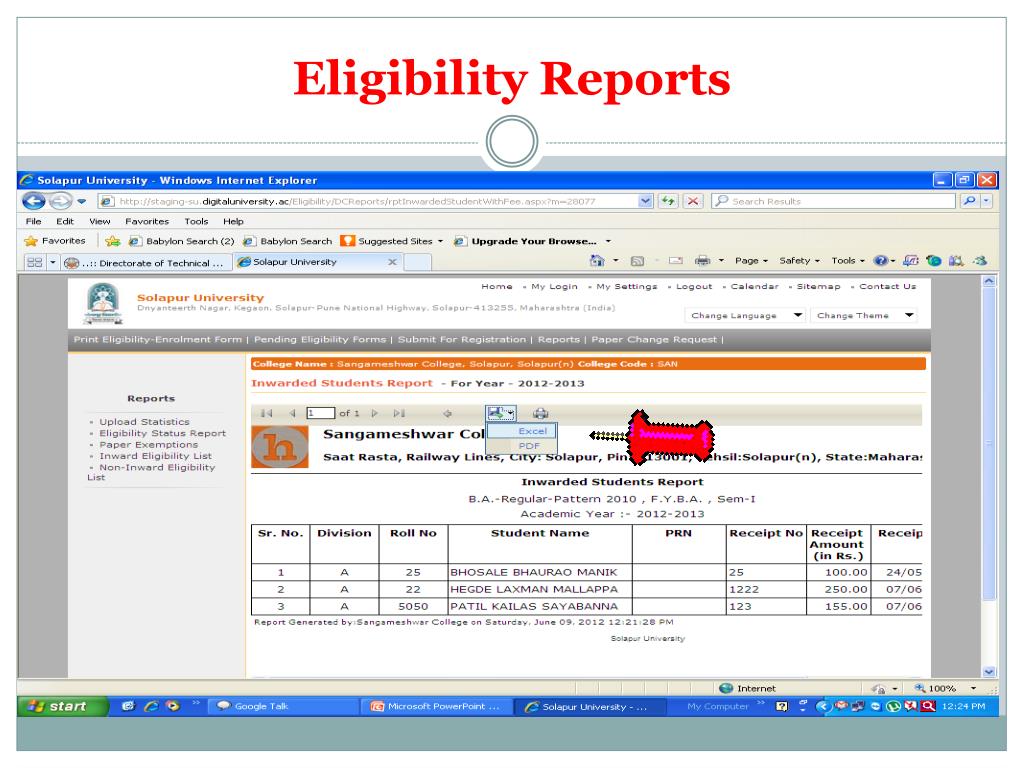
Task: Click the My Login link
Action: pyautogui.click(x=554, y=286)
